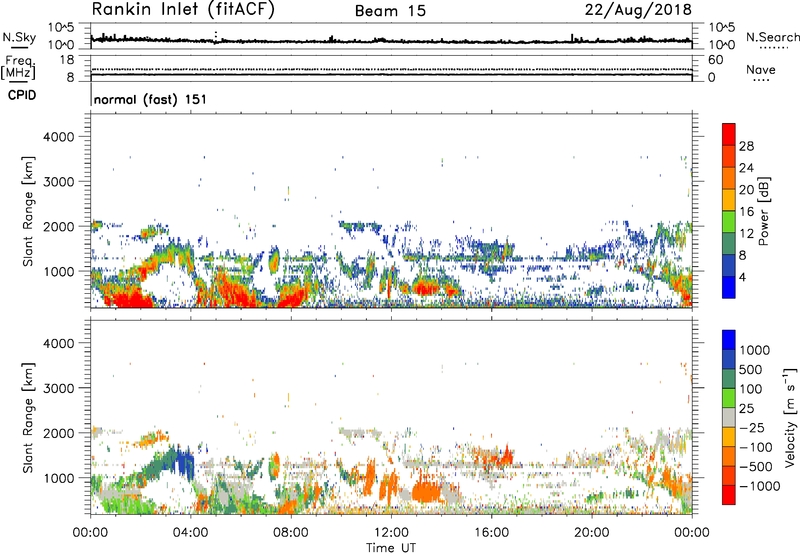800x554 pixels.
Task: Click the power panel "Slant Range [km]" label
Action: [x=28, y=211]
